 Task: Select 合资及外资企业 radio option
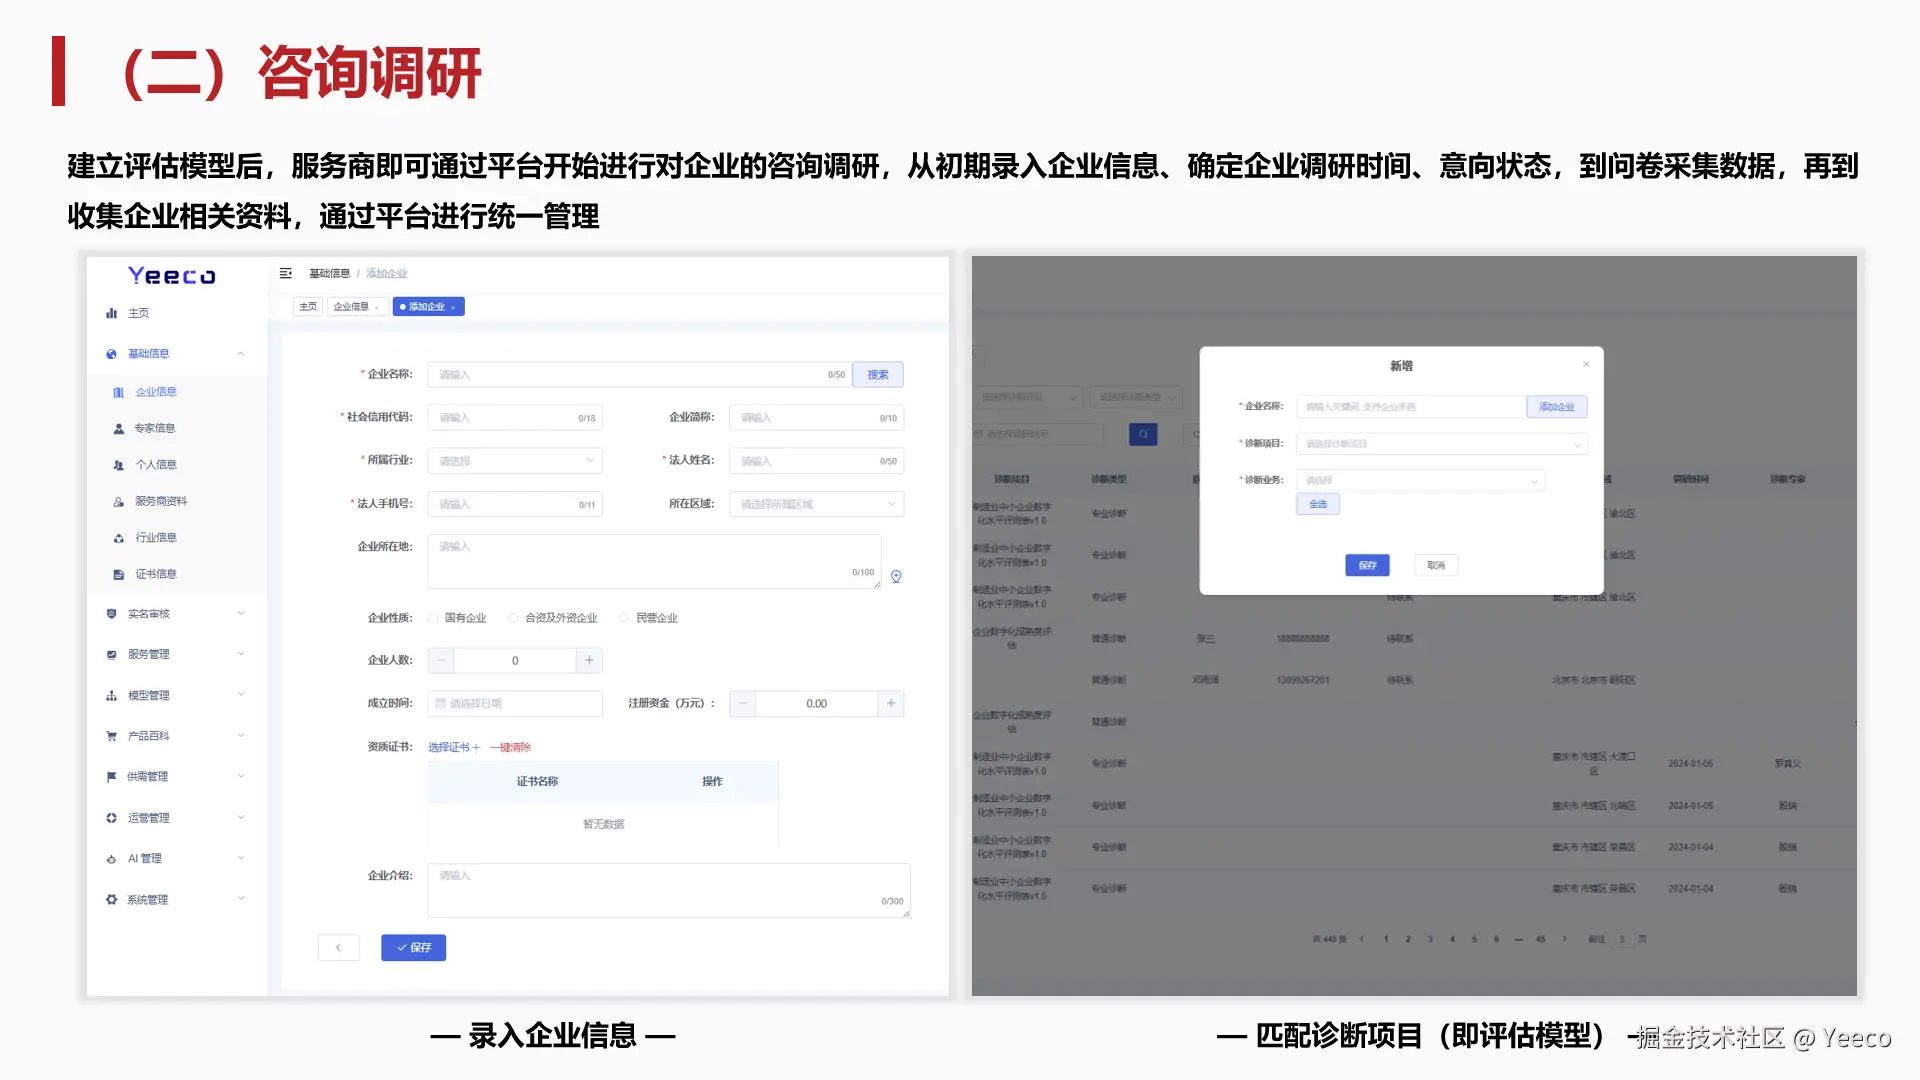point(513,618)
